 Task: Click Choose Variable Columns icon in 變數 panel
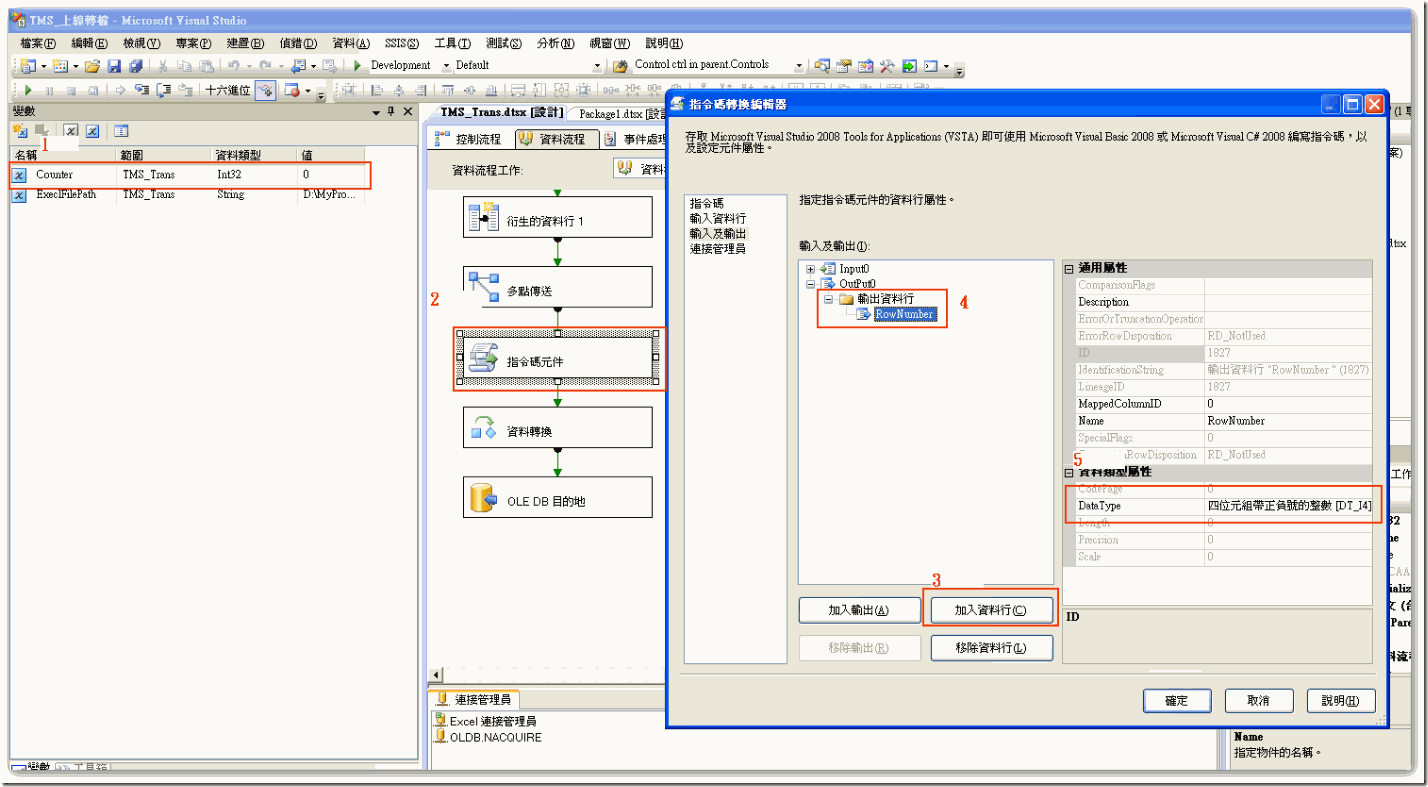[x=121, y=130]
